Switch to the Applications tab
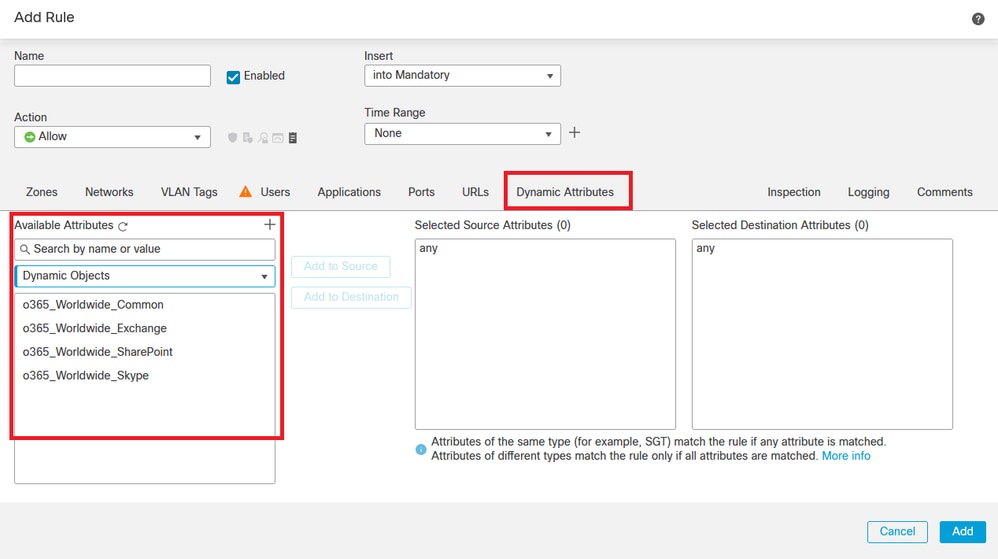This screenshot has height=559, width=998. coord(349,192)
